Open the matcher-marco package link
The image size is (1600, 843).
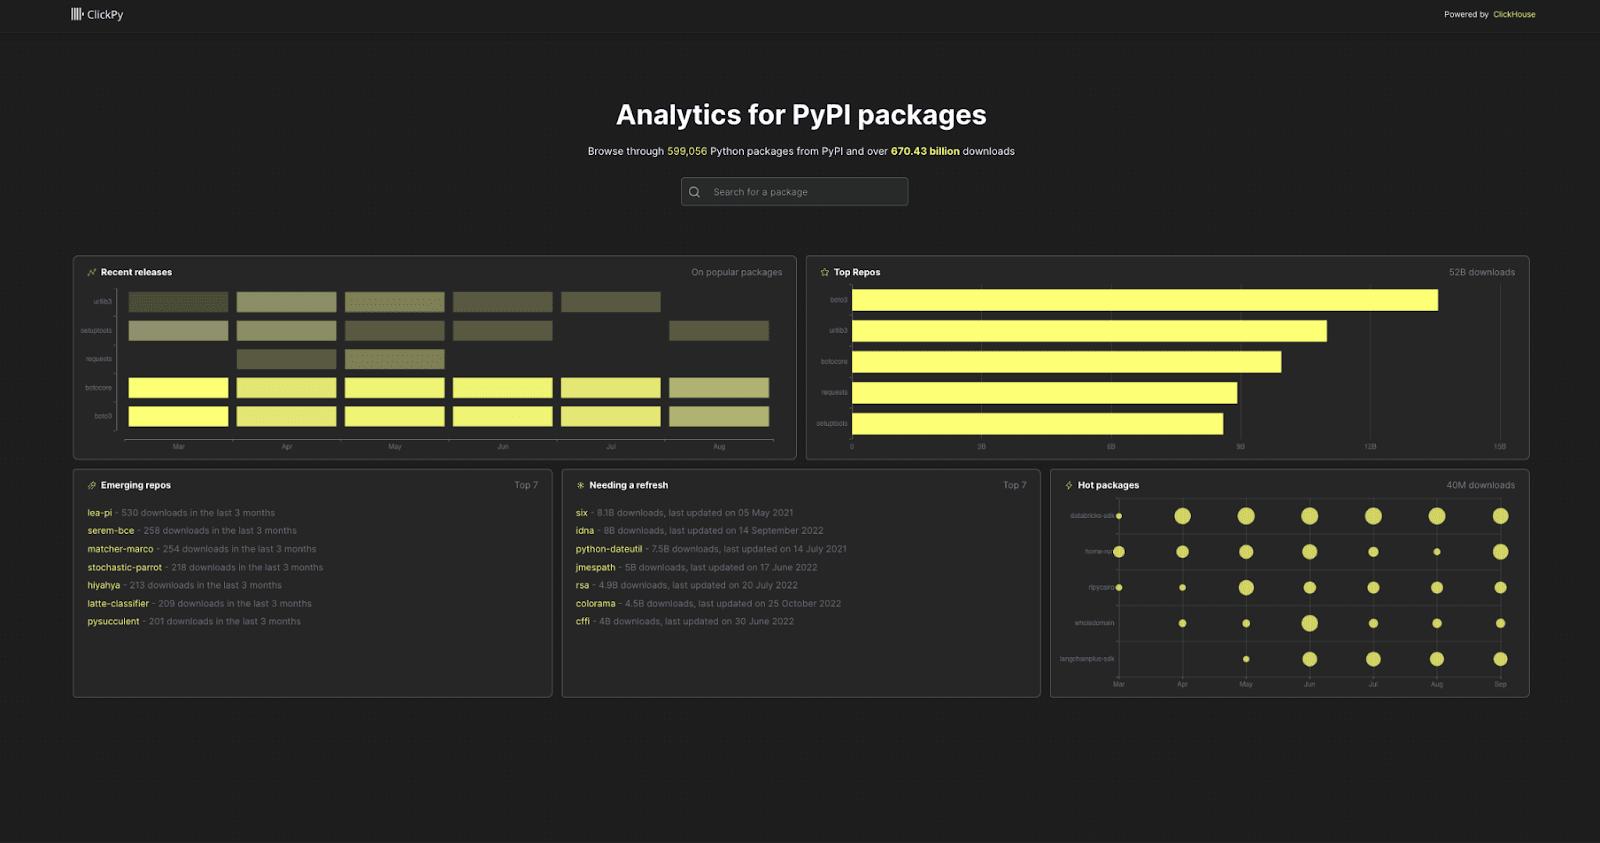tap(120, 549)
